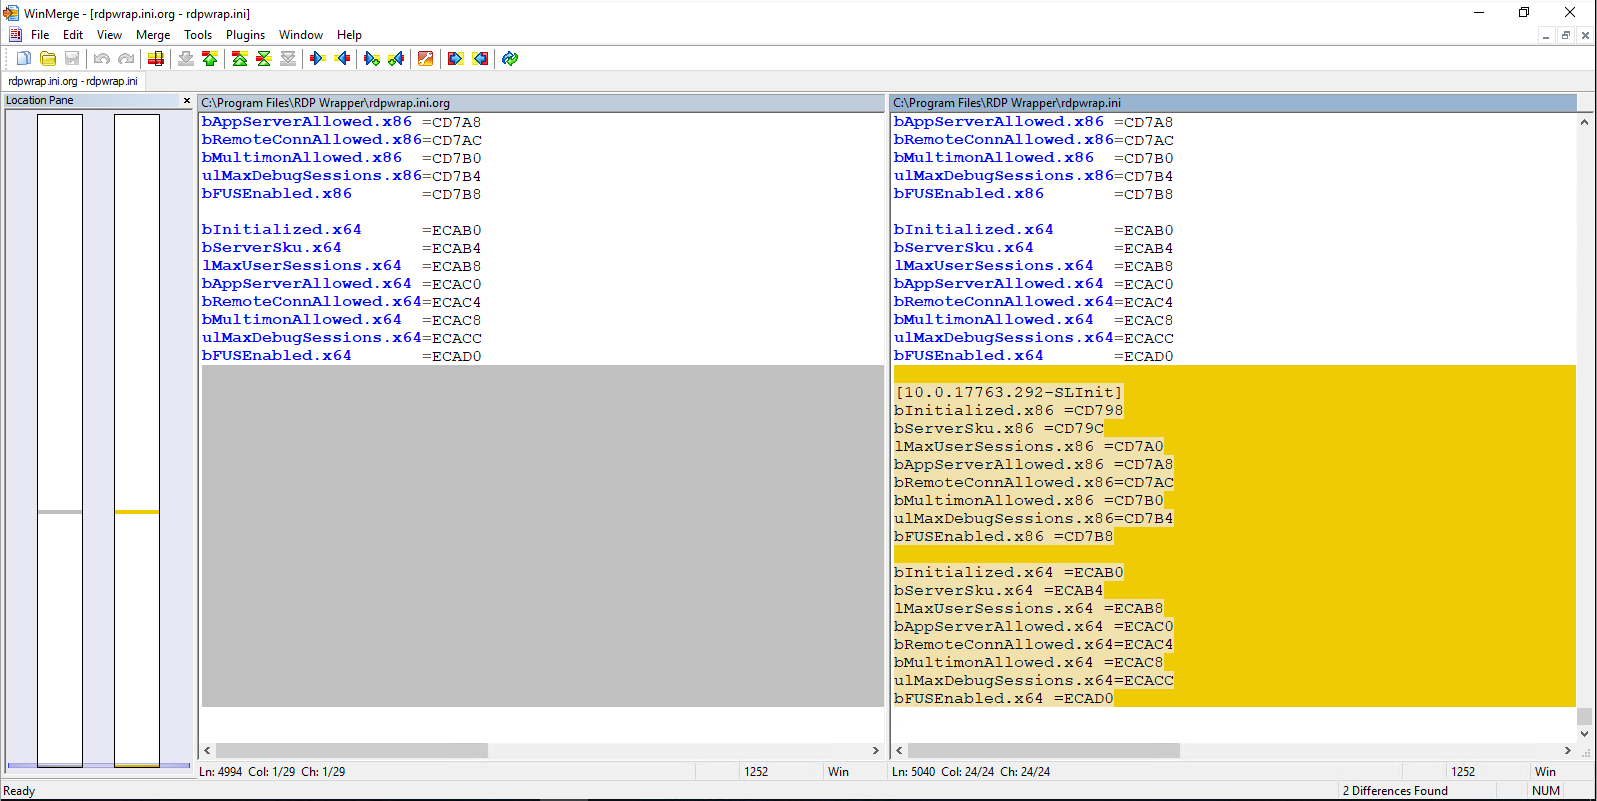Open the Merge menu
Image resolution: width=1597 pixels, height=801 pixels.
pyautogui.click(x=153, y=35)
